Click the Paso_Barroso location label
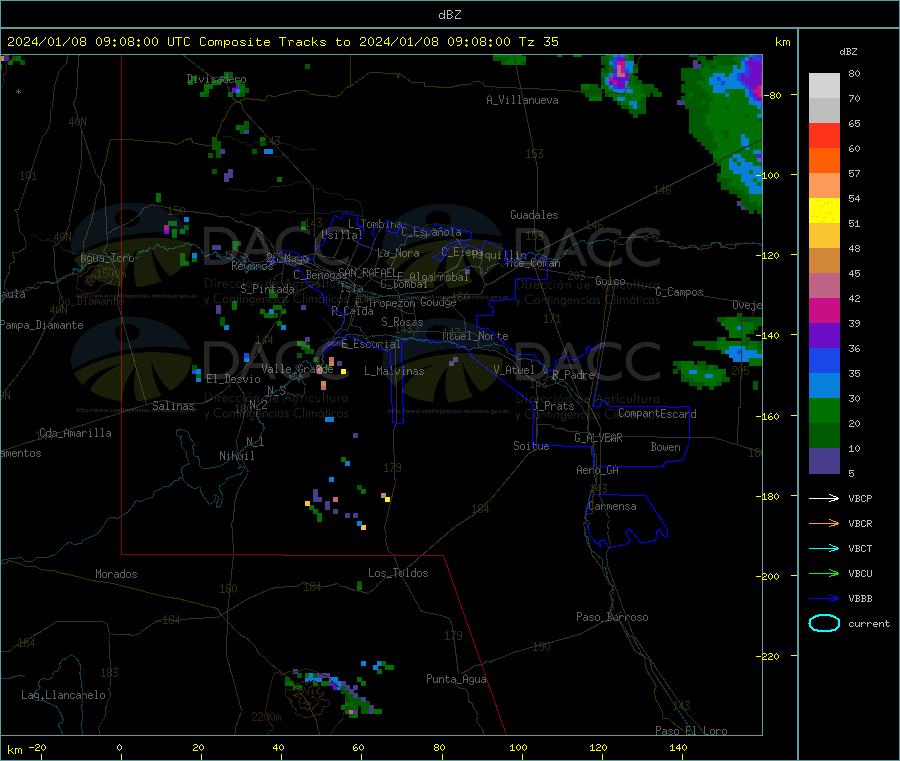 [612, 617]
